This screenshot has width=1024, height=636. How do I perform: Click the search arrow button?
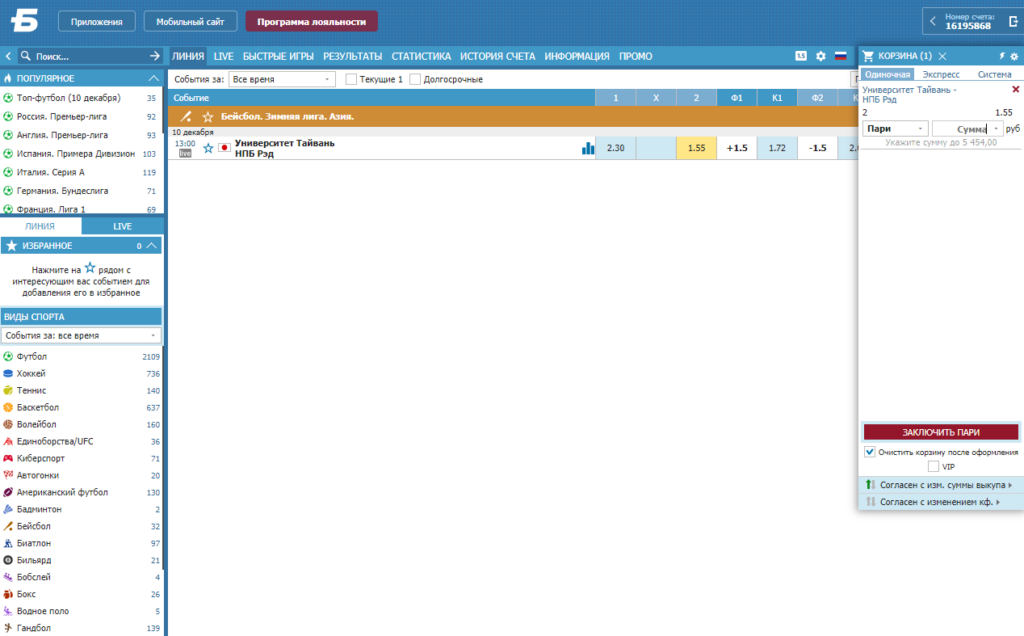(x=154, y=56)
